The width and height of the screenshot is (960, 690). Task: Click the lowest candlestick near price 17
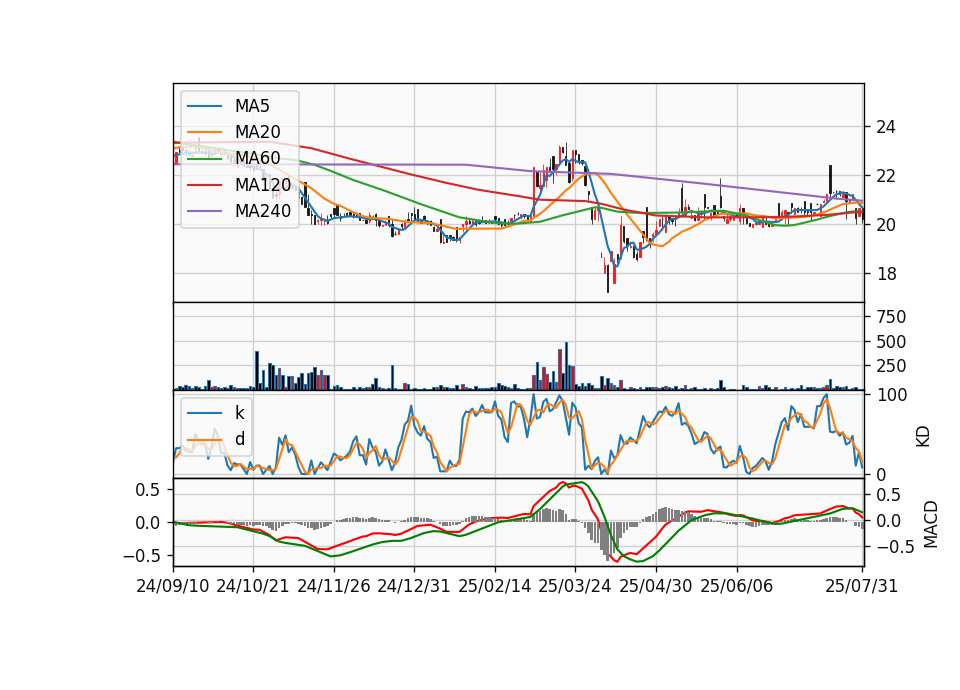[x=608, y=279]
